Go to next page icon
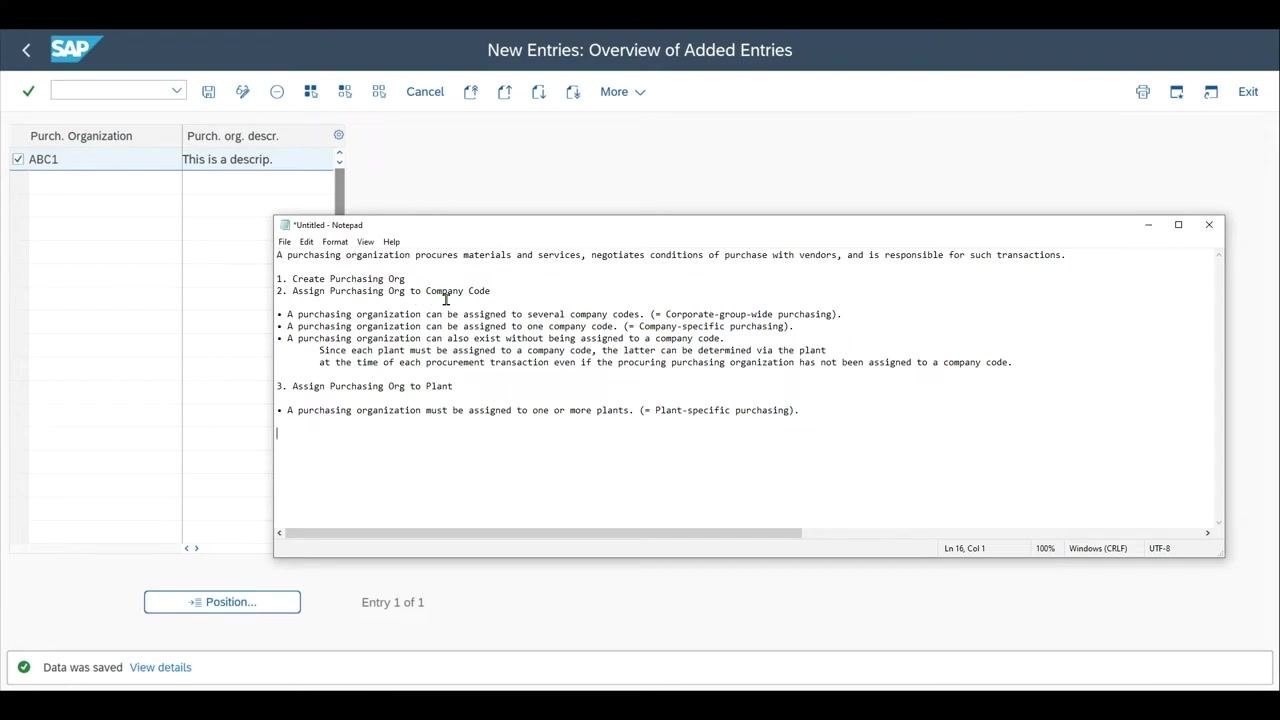This screenshot has height=720, width=1280. point(539,91)
